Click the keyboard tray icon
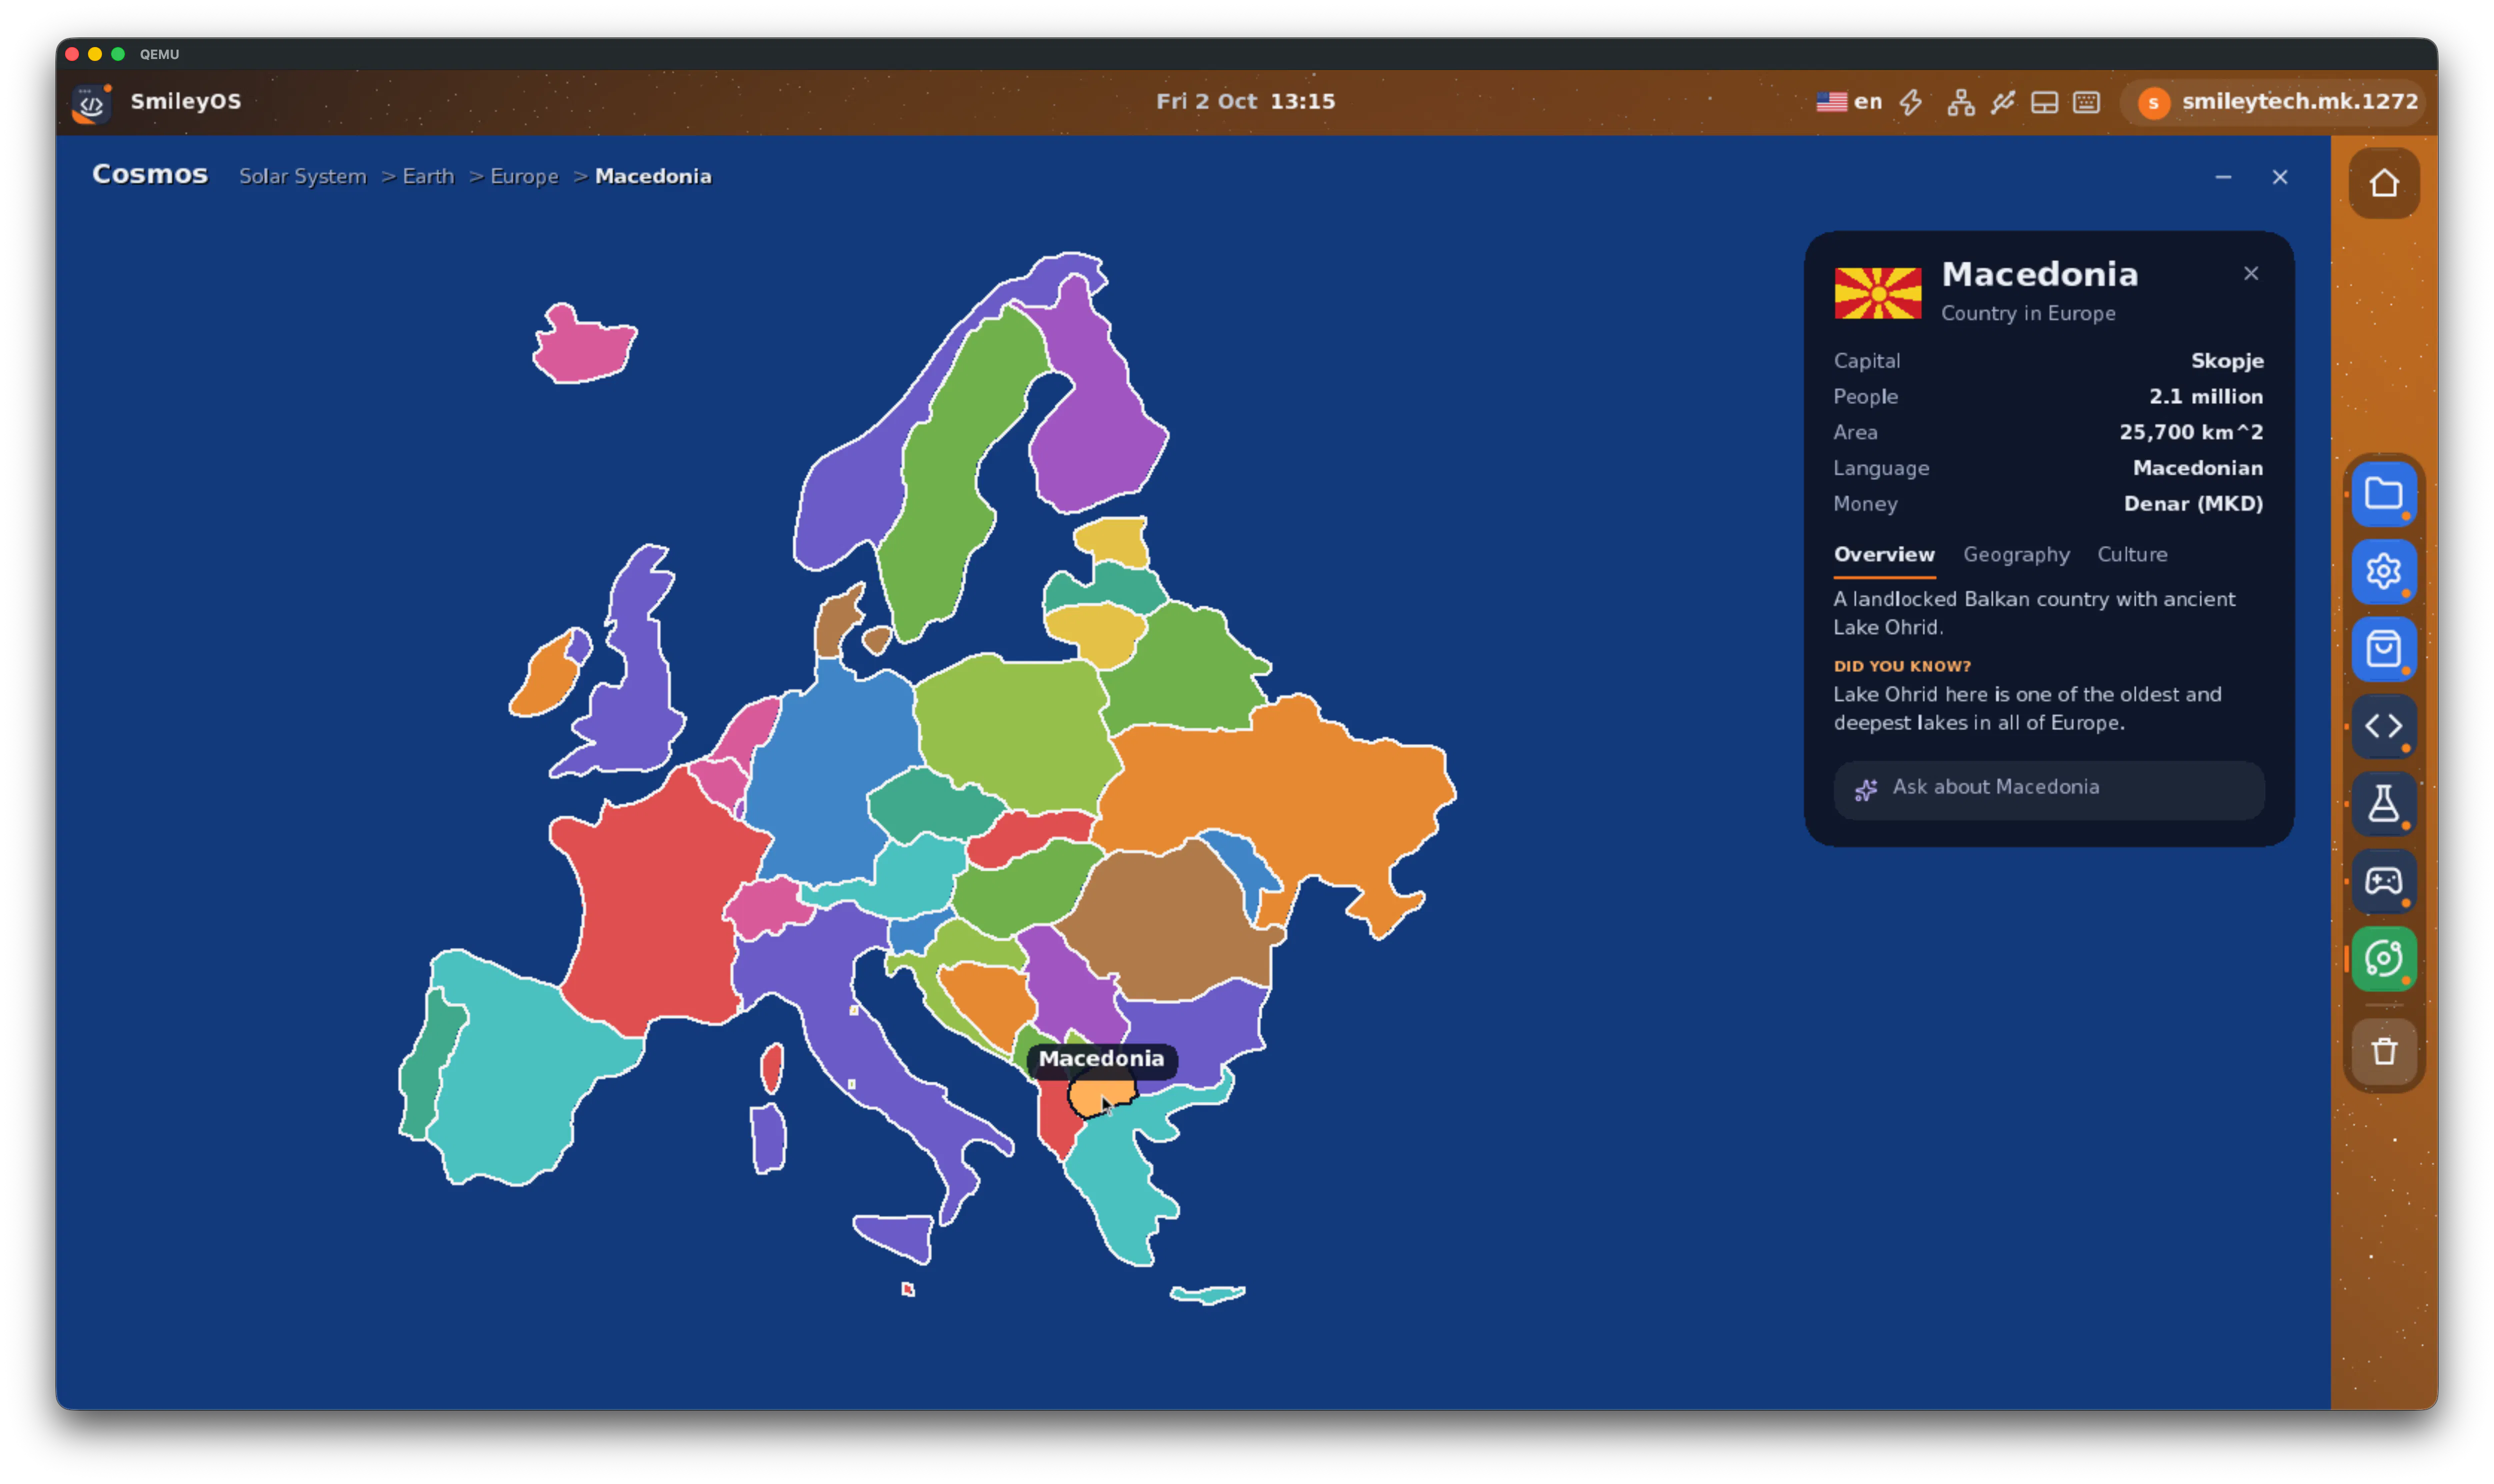The height and width of the screenshot is (1484, 2494). pyautogui.click(x=2086, y=102)
